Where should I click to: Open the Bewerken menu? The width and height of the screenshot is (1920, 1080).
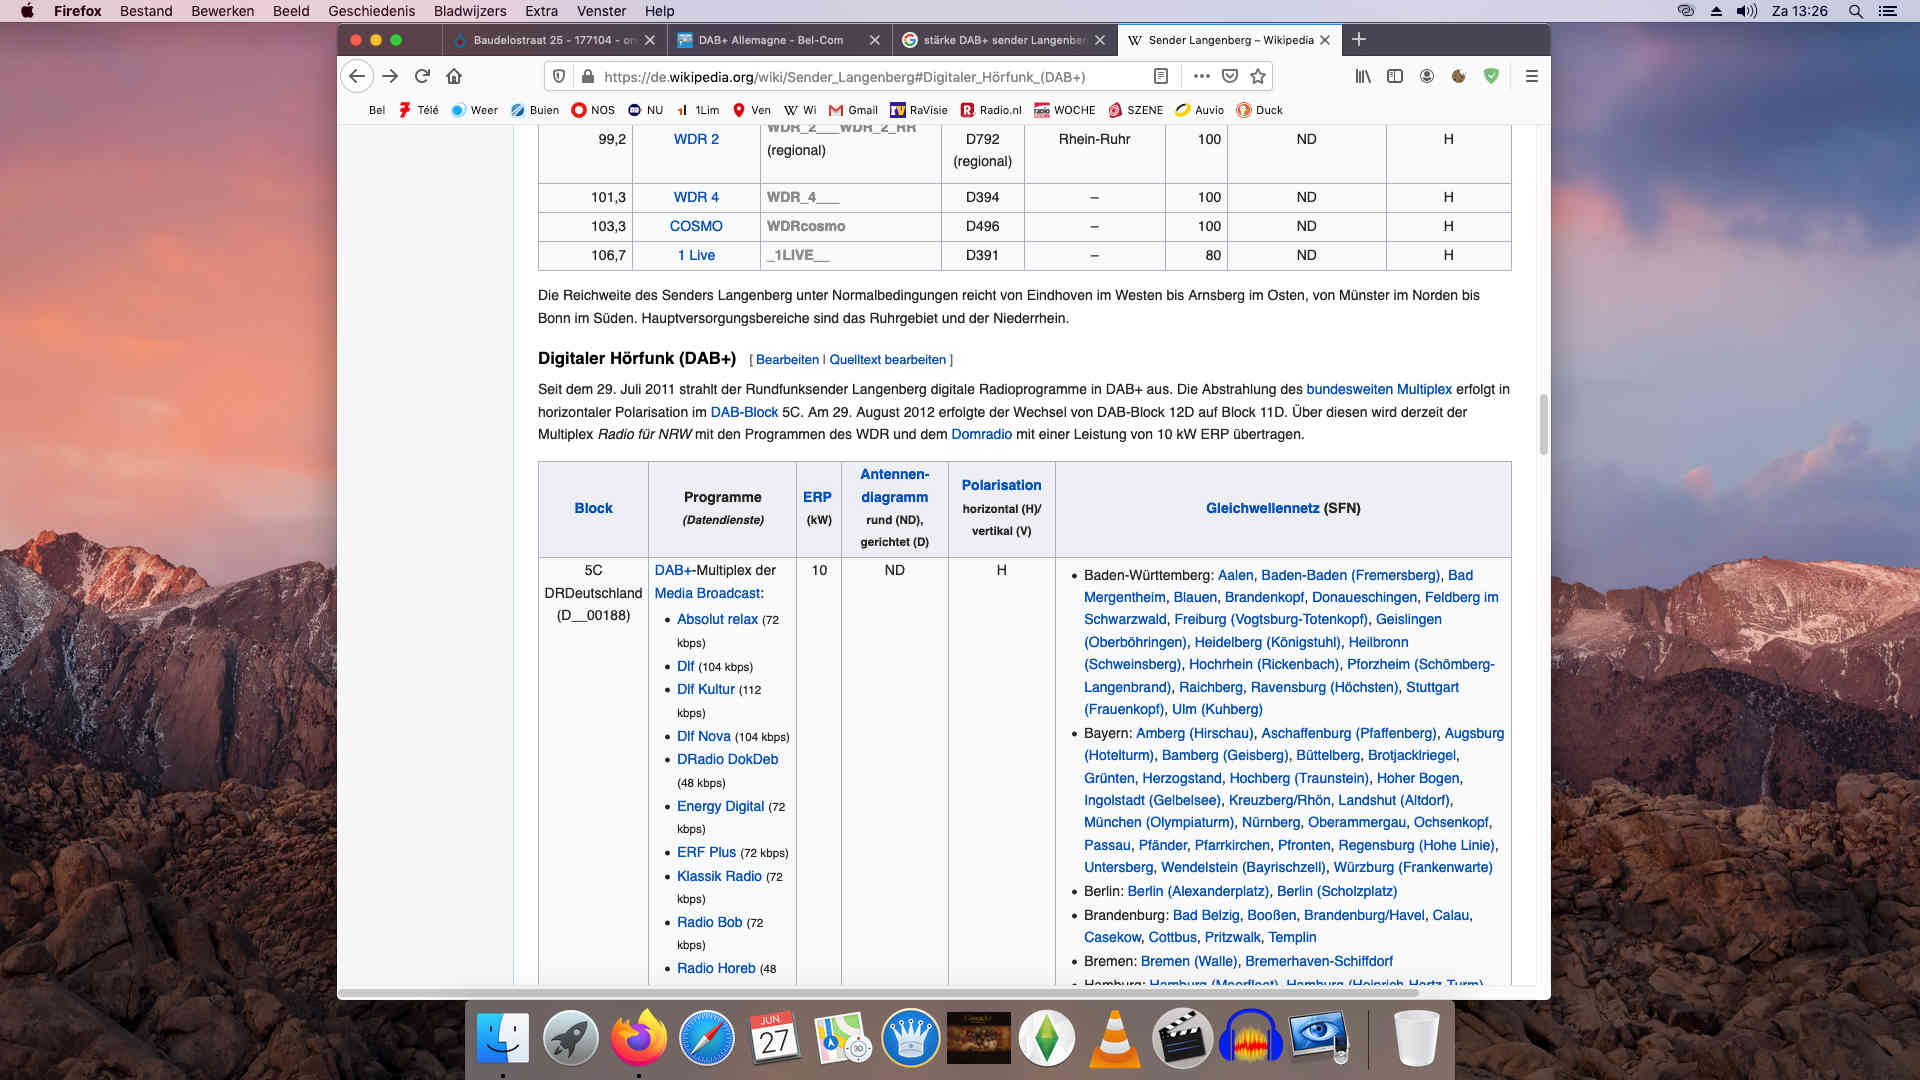(x=222, y=11)
